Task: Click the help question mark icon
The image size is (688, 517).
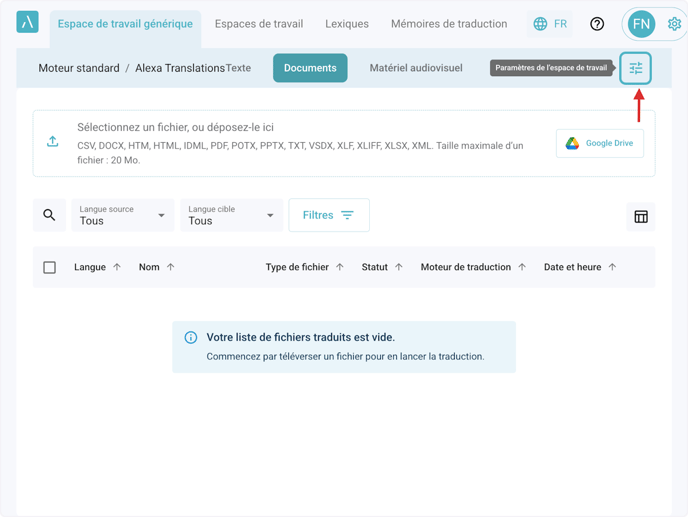Action: click(597, 24)
